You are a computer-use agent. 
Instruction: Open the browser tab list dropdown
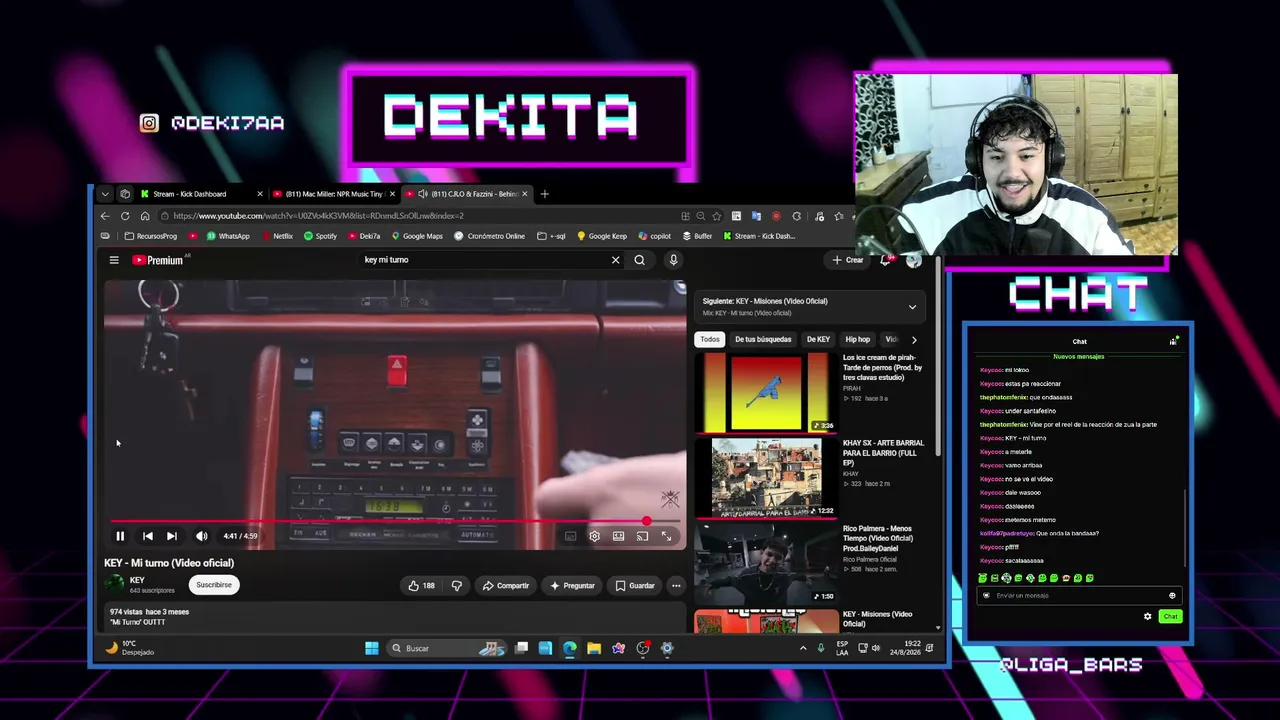[105, 194]
